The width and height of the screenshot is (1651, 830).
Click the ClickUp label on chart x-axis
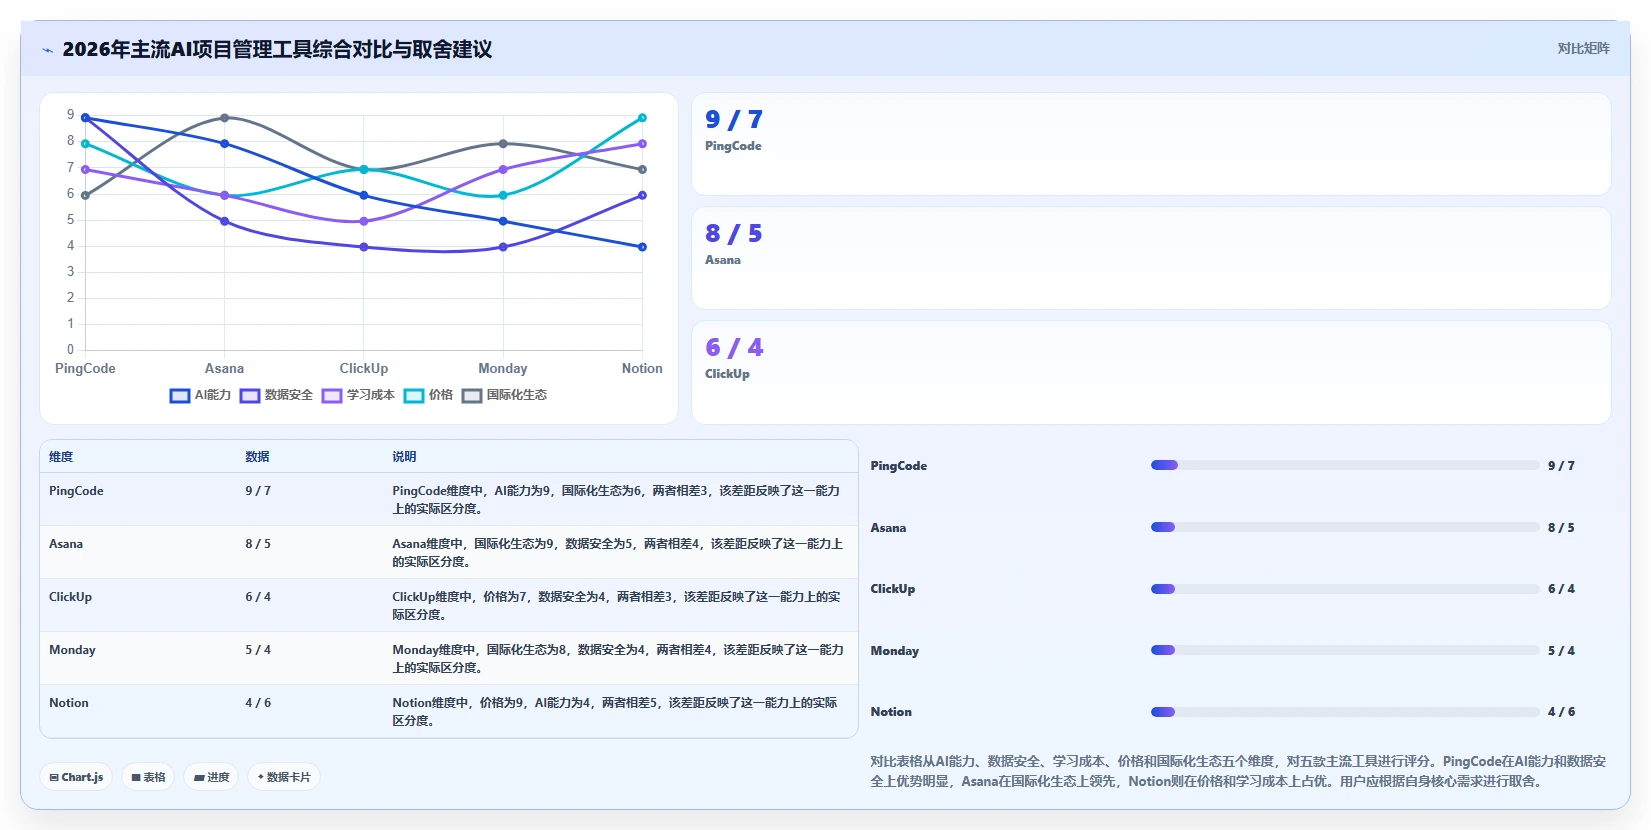tap(364, 368)
